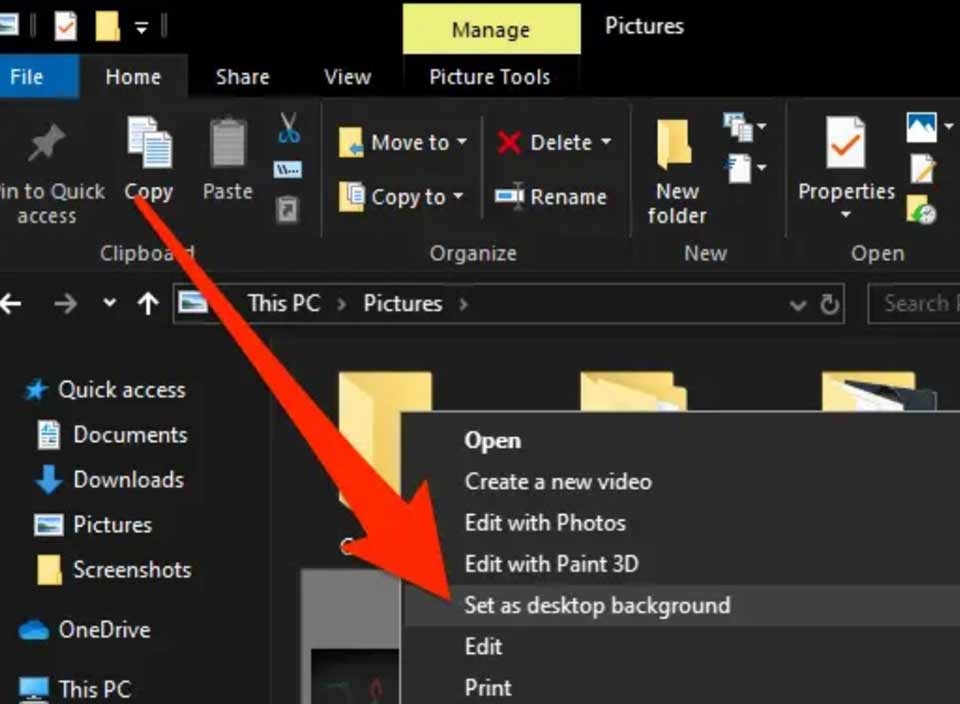Click the Copy path icon
This screenshot has height=704, width=960.
(287, 170)
